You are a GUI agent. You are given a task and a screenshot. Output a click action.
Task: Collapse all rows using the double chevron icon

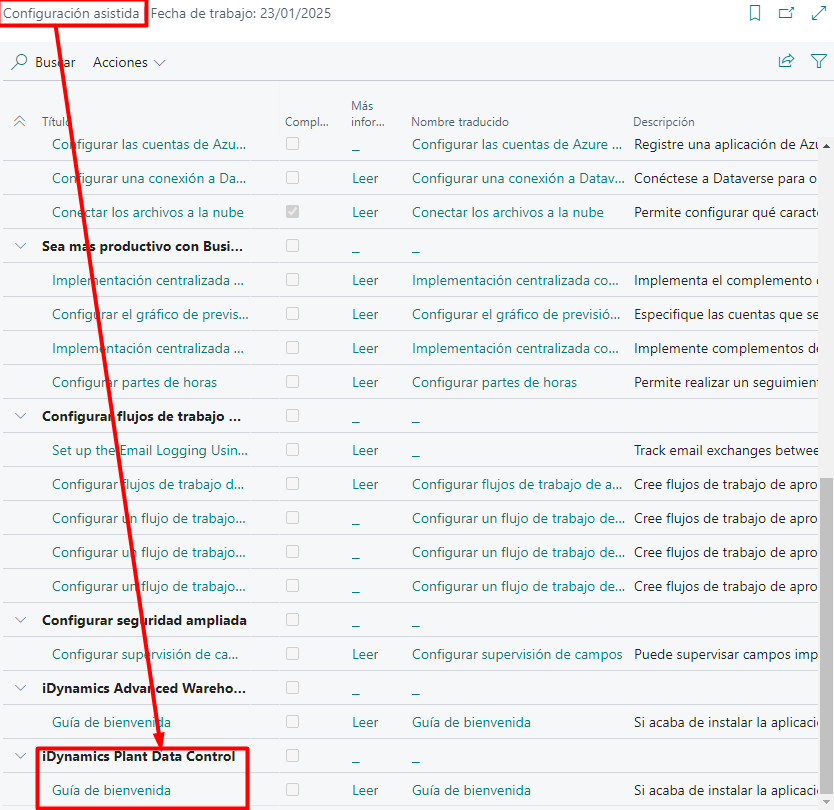coord(19,121)
